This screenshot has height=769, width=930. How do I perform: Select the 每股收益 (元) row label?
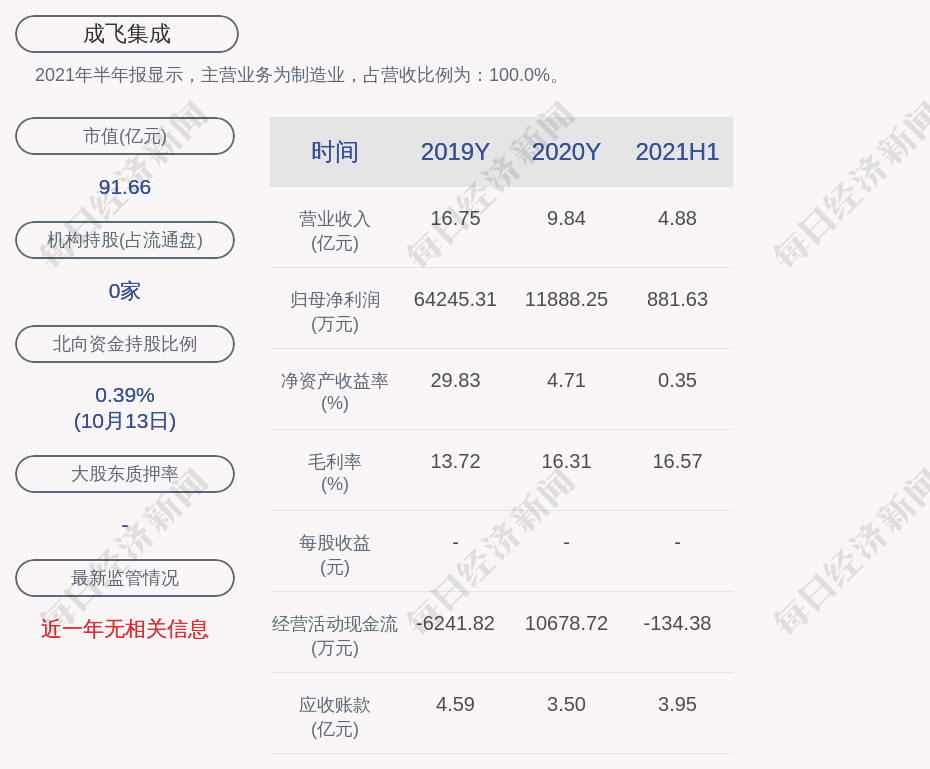[x=335, y=555]
